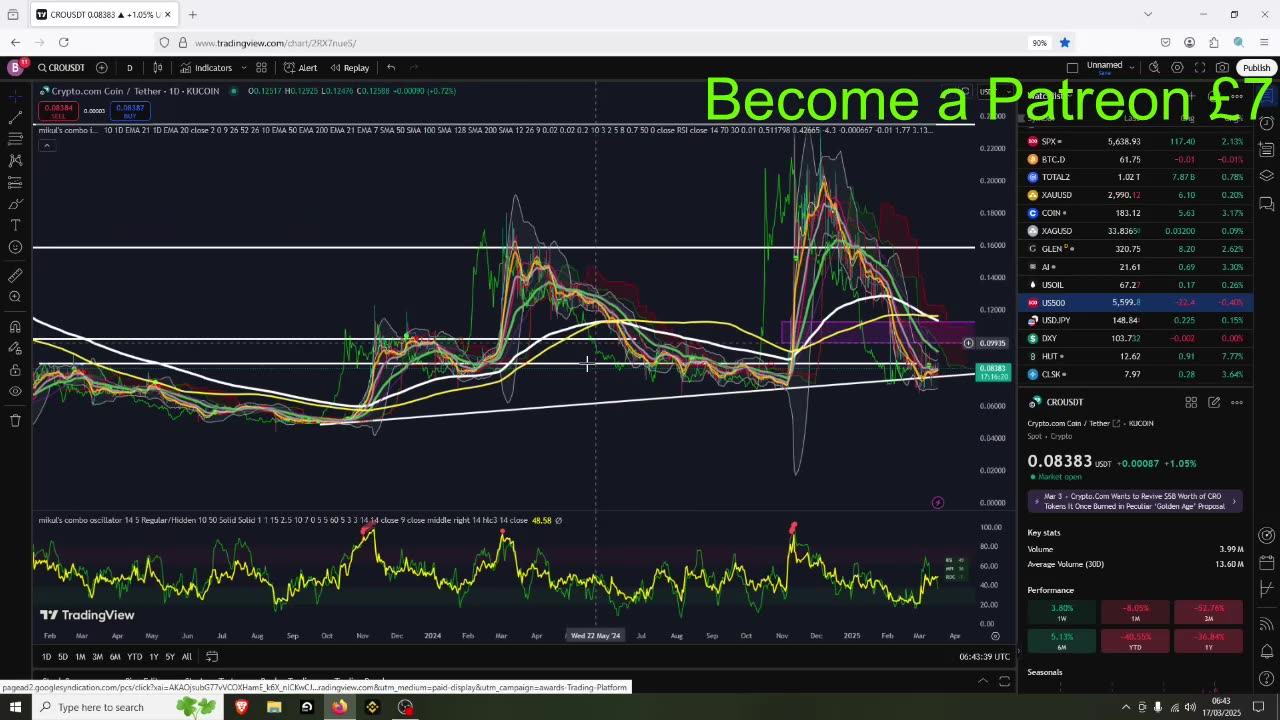Select the text annotation tool
The width and height of the screenshot is (1280, 720).
pos(15,226)
